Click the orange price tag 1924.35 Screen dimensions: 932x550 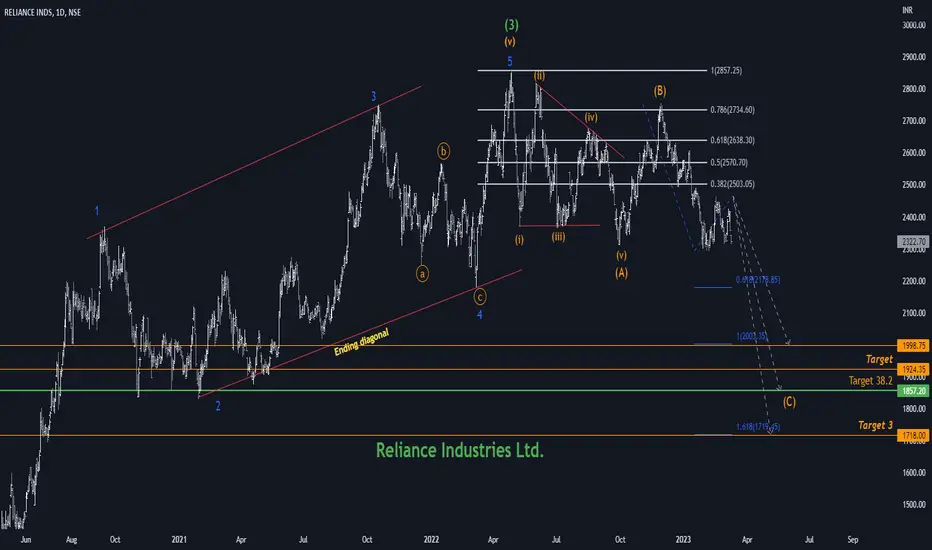912,369
